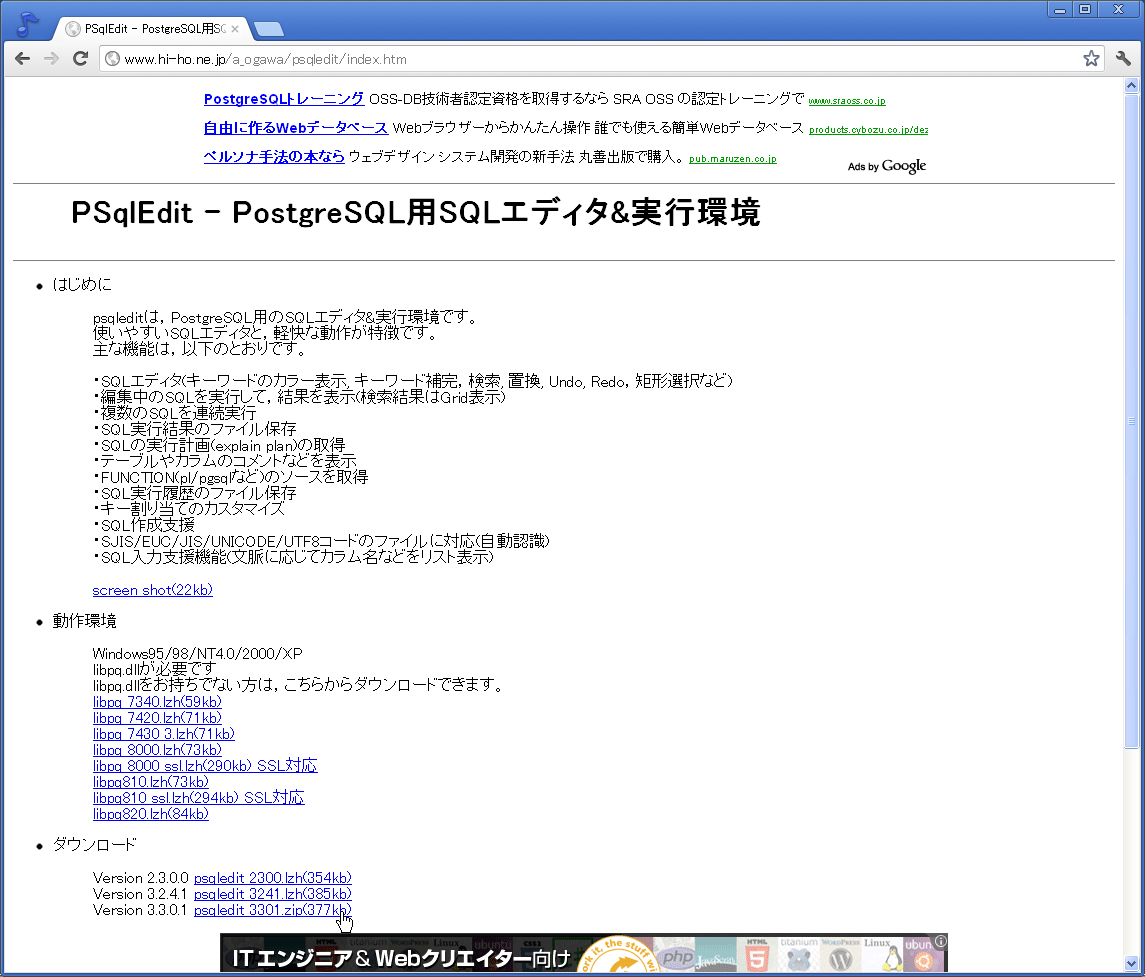Open the ad info button on the banner
Screen dimensions: 1145x977
(940, 941)
